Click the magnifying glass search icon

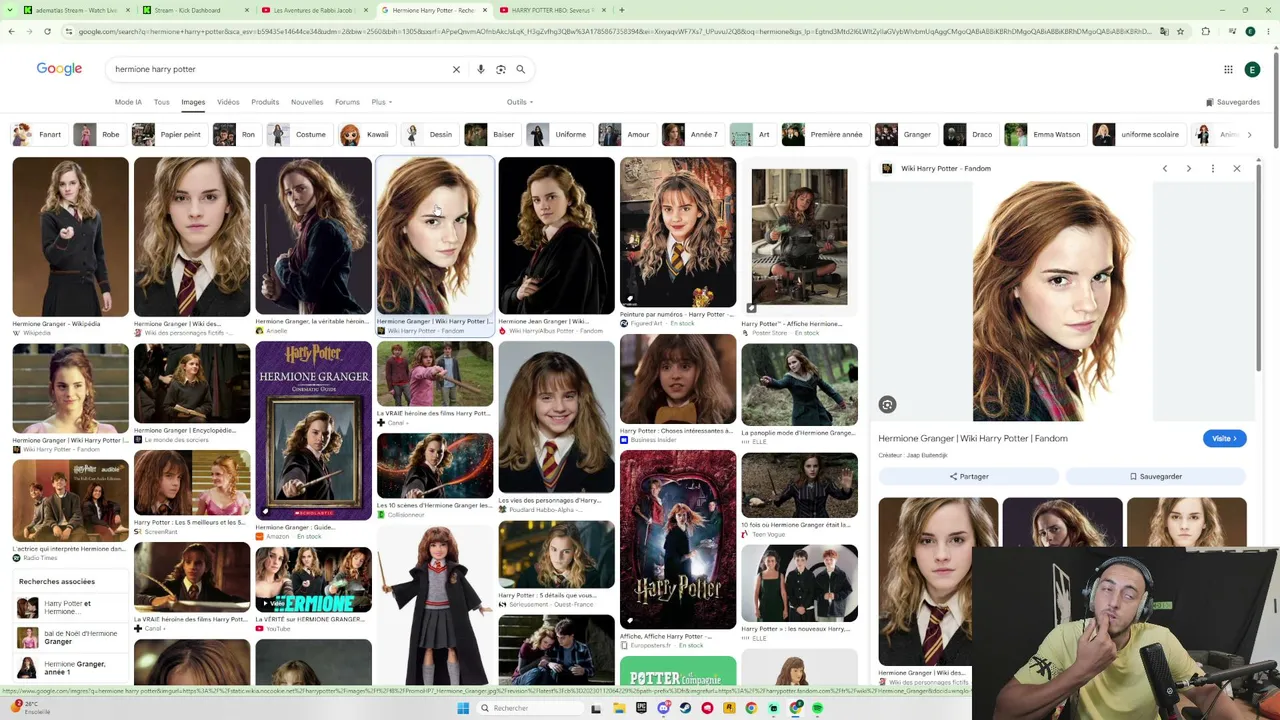tap(520, 69)
